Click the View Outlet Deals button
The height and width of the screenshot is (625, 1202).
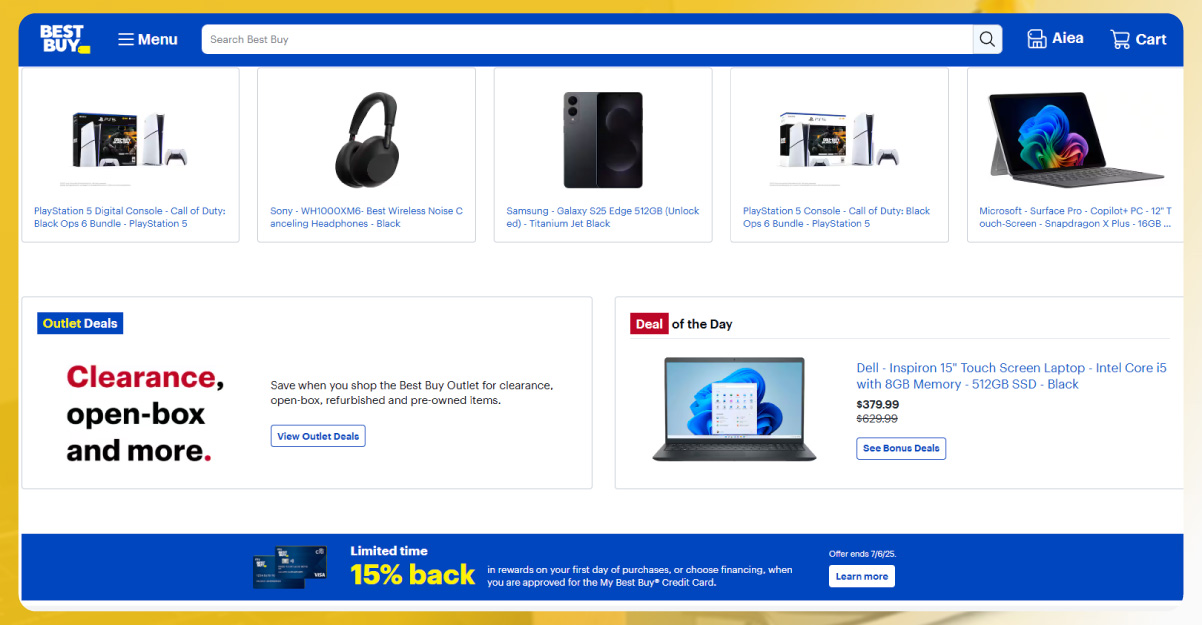tap(318, 436)
